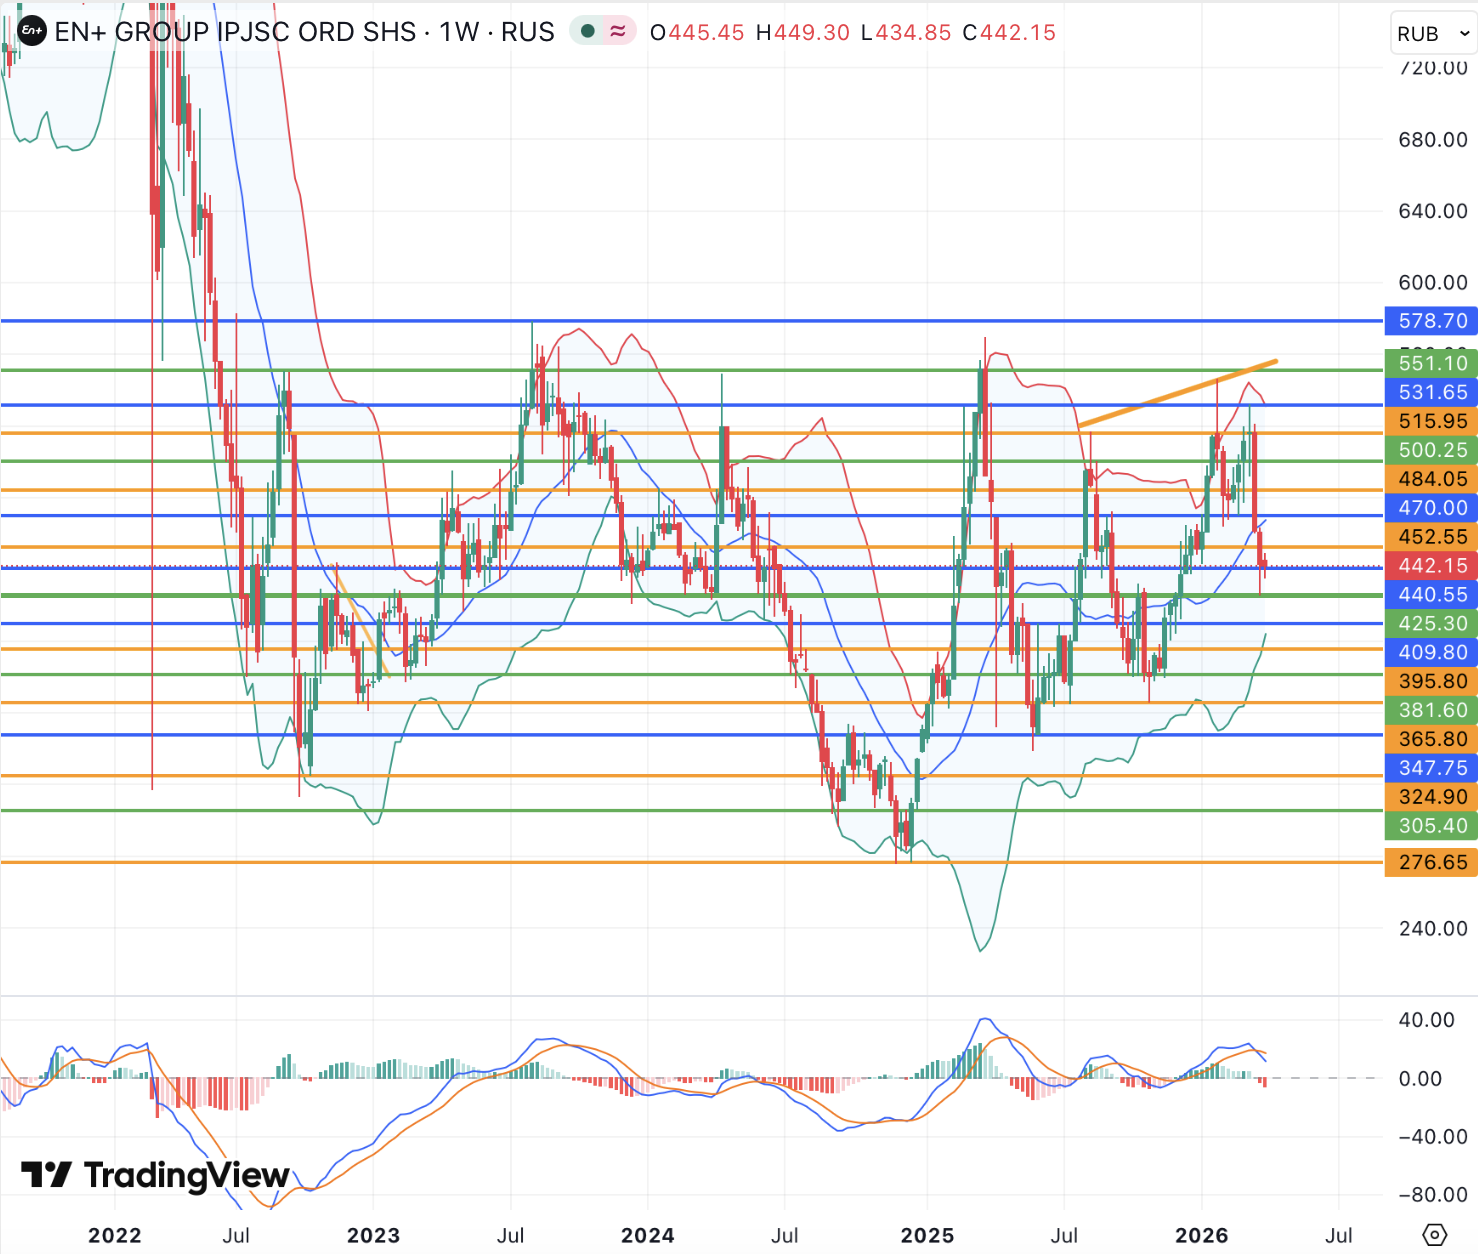Click the red 442.15 current price label
This screenshot has height=1254, width=1478.
click(x=1432, y=566)
